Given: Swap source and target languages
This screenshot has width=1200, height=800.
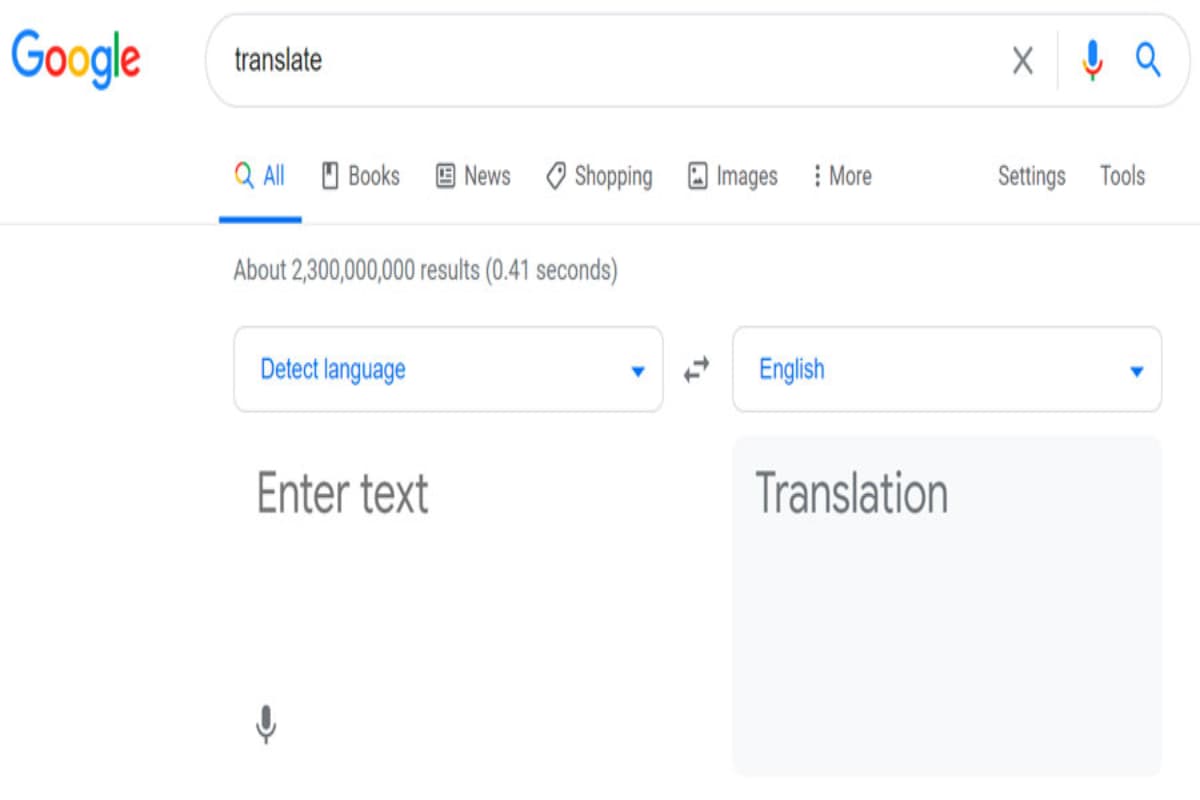Looking at the screenshot, I should (697, 370).
